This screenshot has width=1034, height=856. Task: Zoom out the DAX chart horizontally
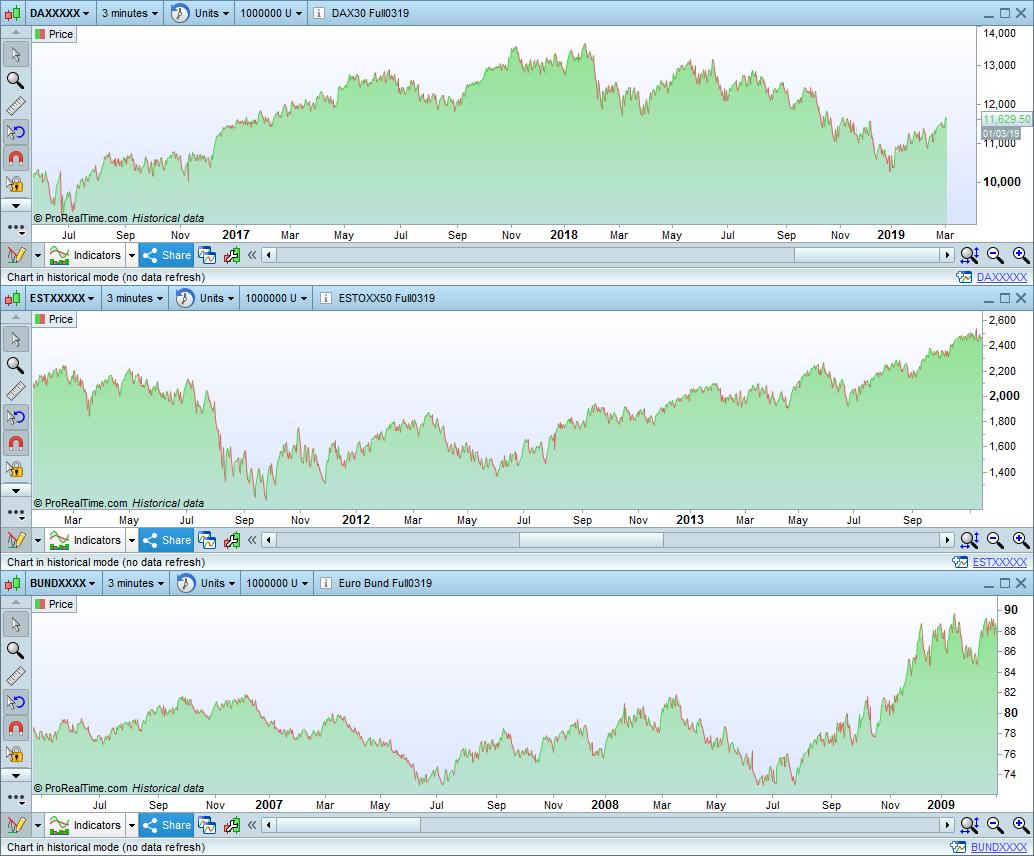tap(995, 255)
